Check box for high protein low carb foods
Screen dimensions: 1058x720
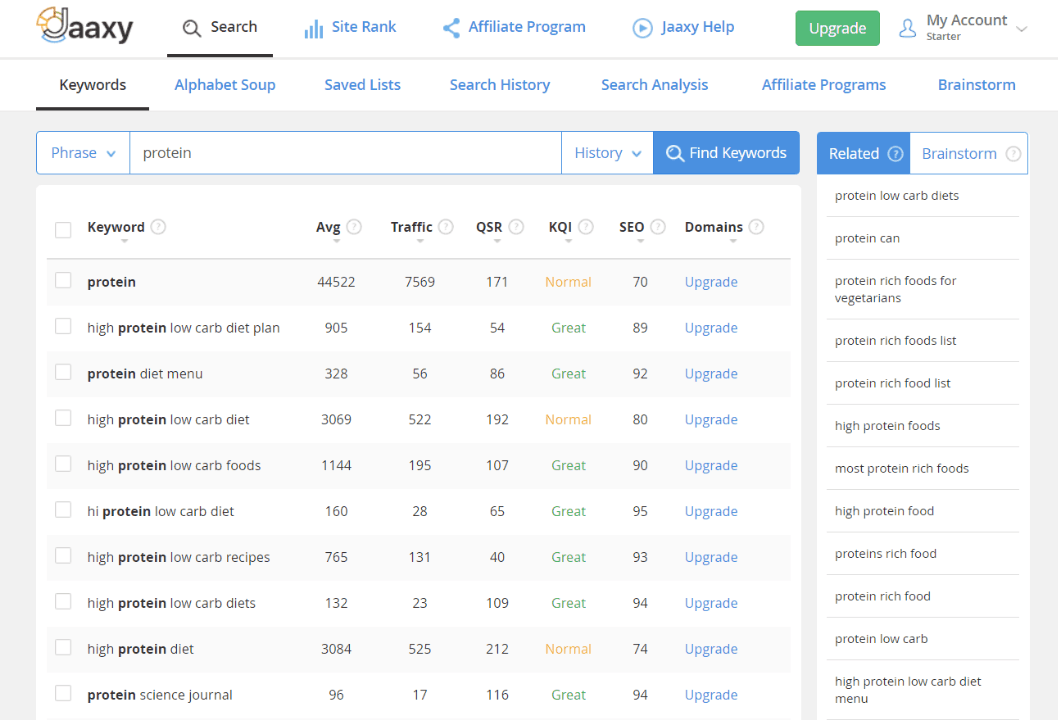point(63,464)
